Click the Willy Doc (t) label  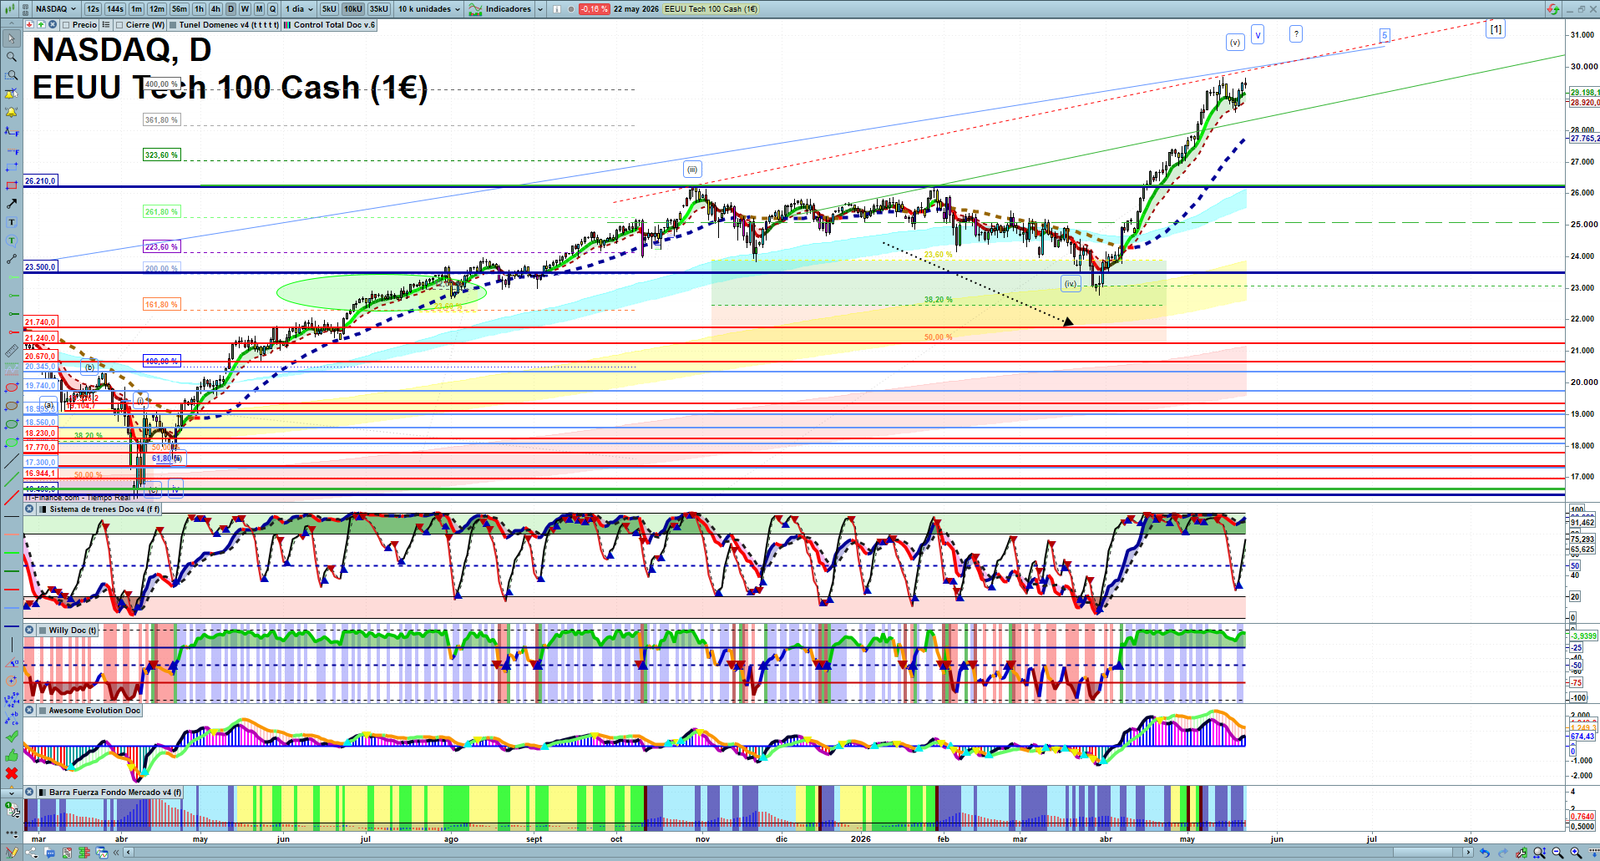pyautogui.click(x=73, y=630)
